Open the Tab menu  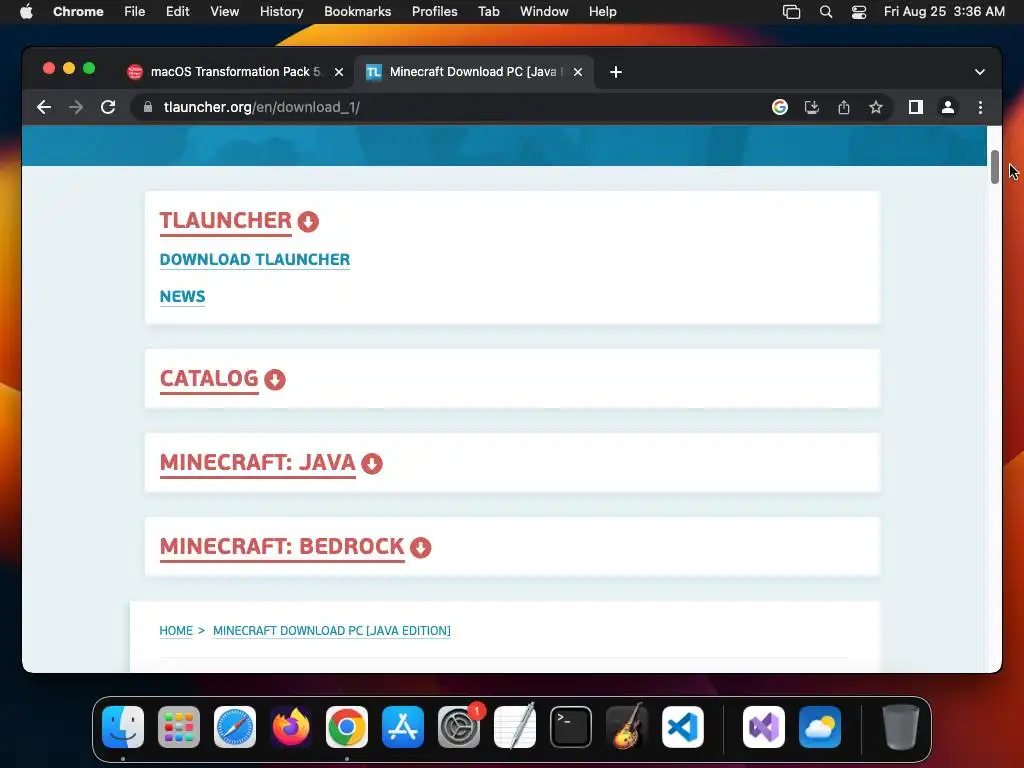(489, 12)
